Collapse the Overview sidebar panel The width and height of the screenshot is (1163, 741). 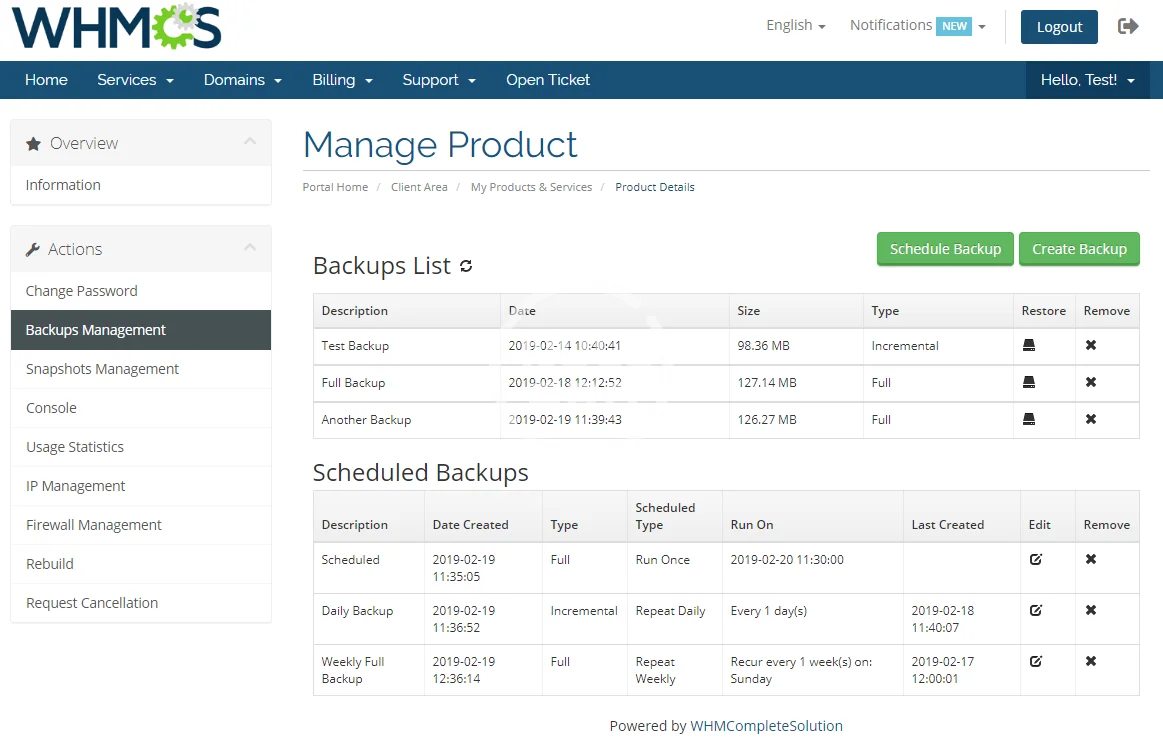tap(250, 143)
